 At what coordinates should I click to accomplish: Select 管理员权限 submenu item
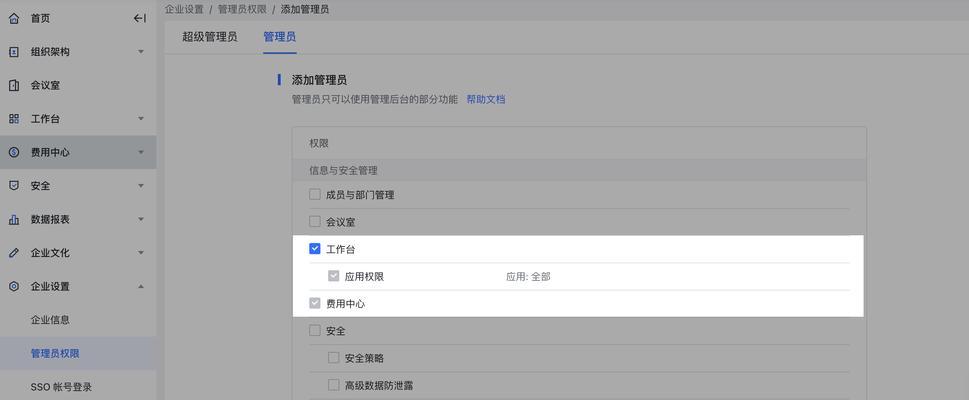[x=55, y=354]
